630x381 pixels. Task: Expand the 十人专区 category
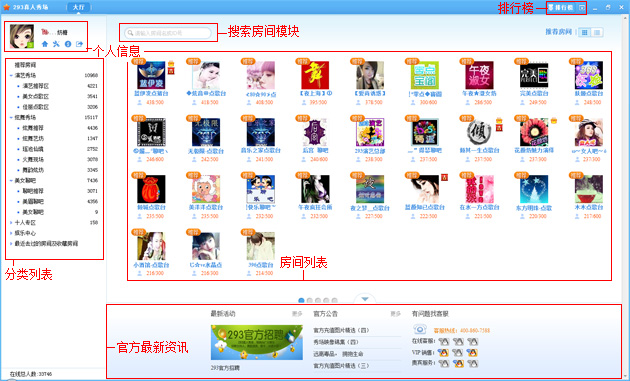(11, 222)
